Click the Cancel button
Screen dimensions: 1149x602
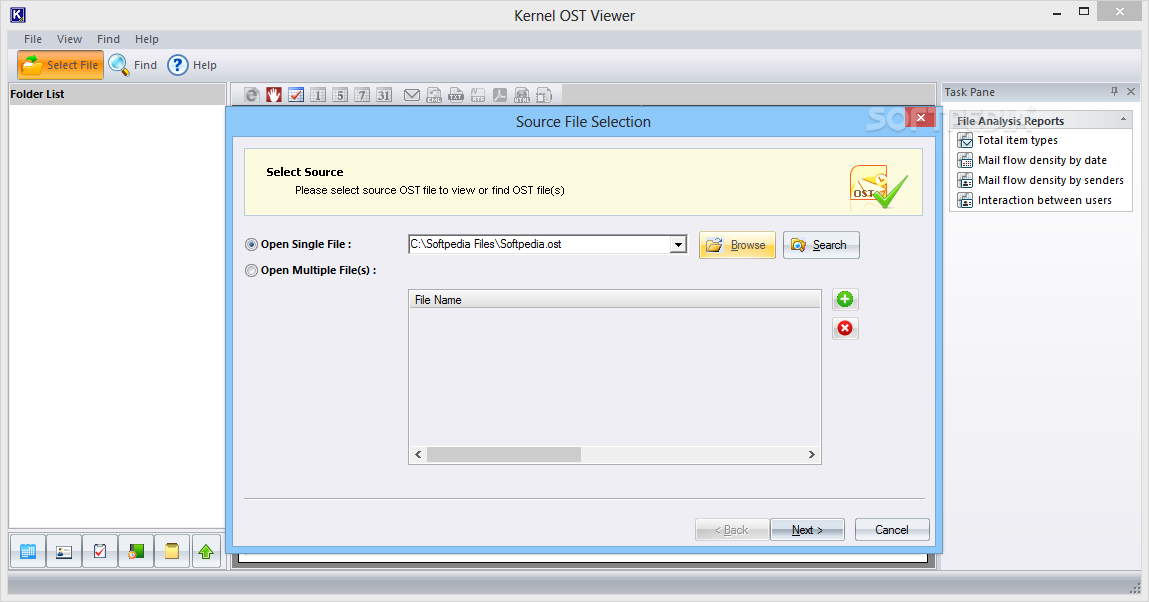coord(892,529)
